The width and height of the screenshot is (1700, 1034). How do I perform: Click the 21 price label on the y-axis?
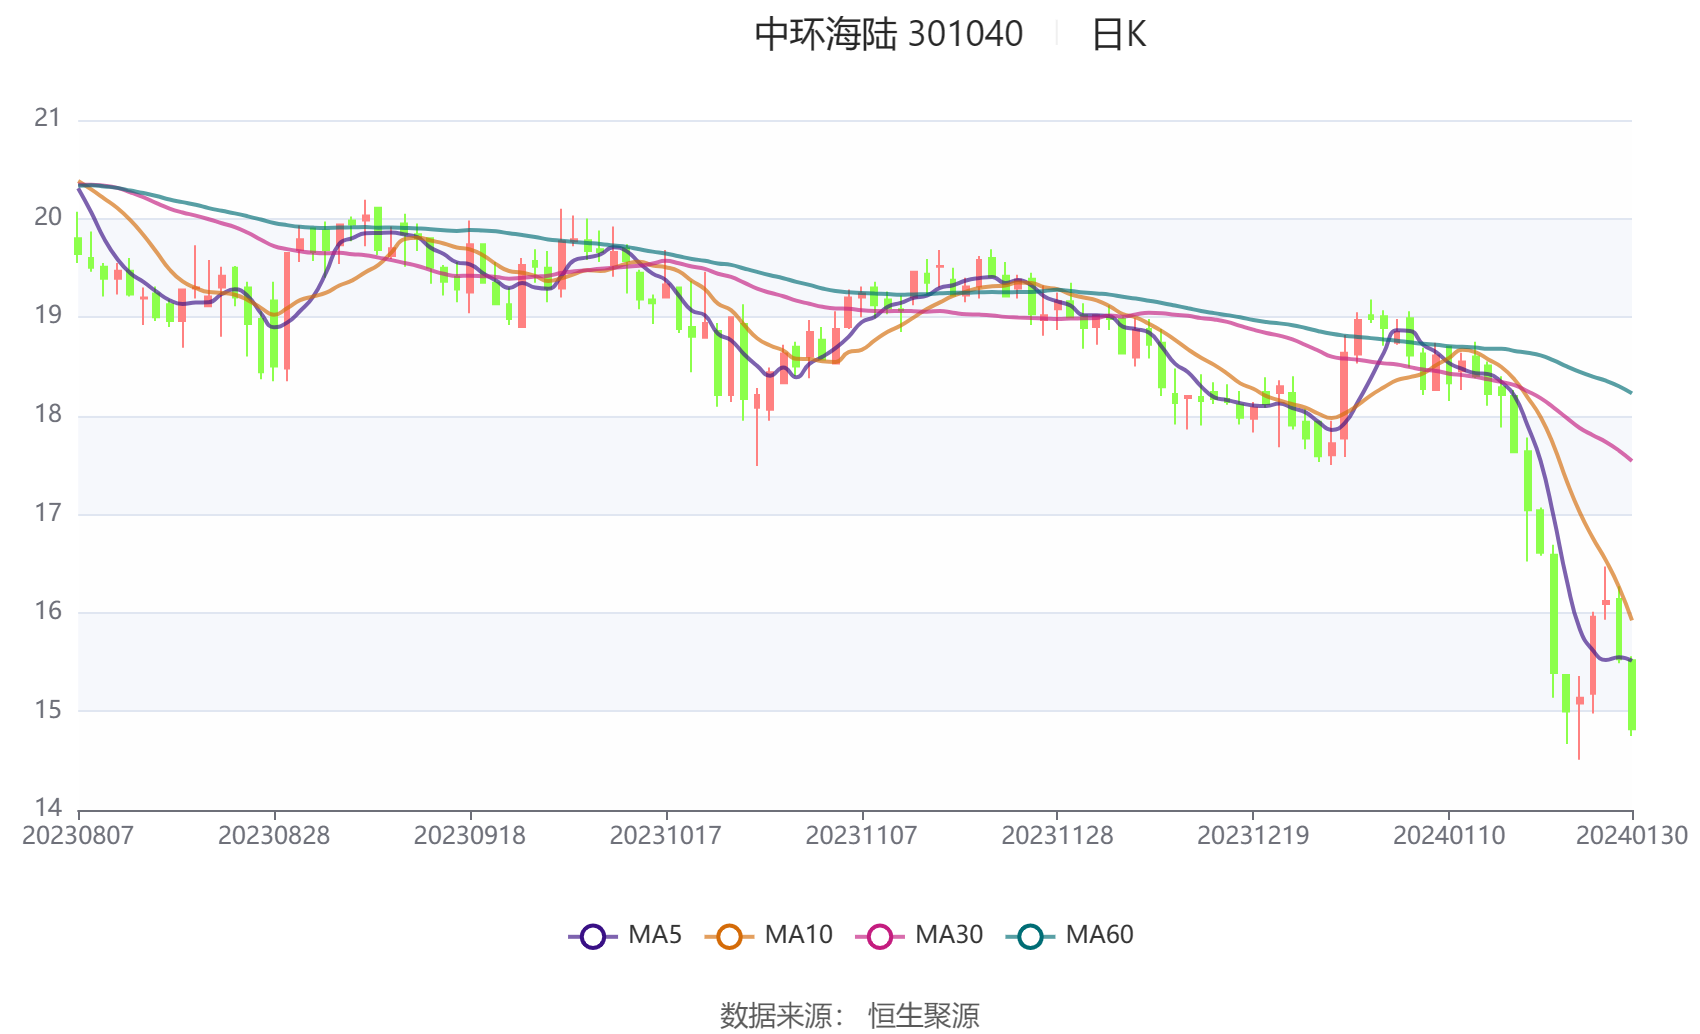pos(48,118)
